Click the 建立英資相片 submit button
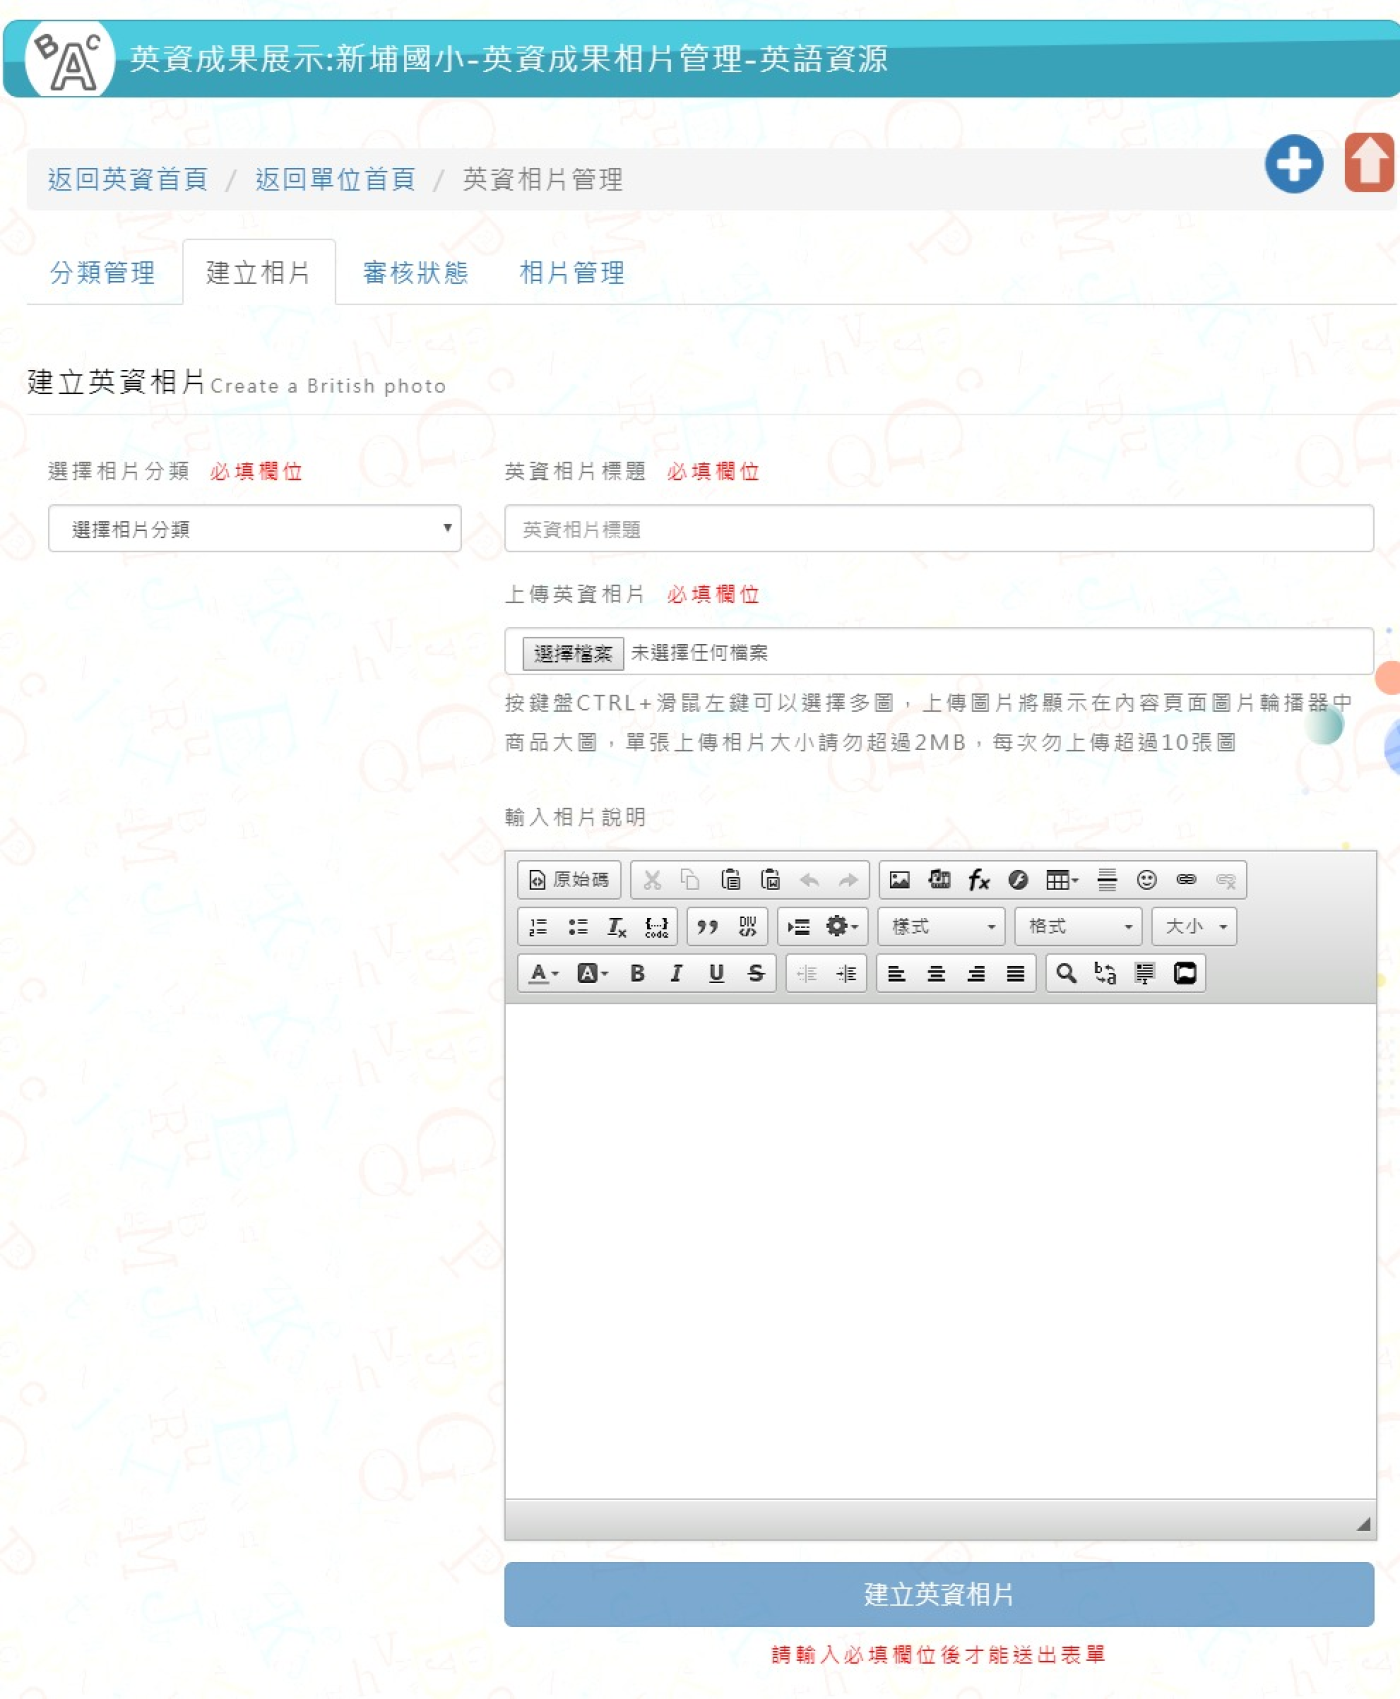The image size is (1400, 1699). coord(938,1594)
